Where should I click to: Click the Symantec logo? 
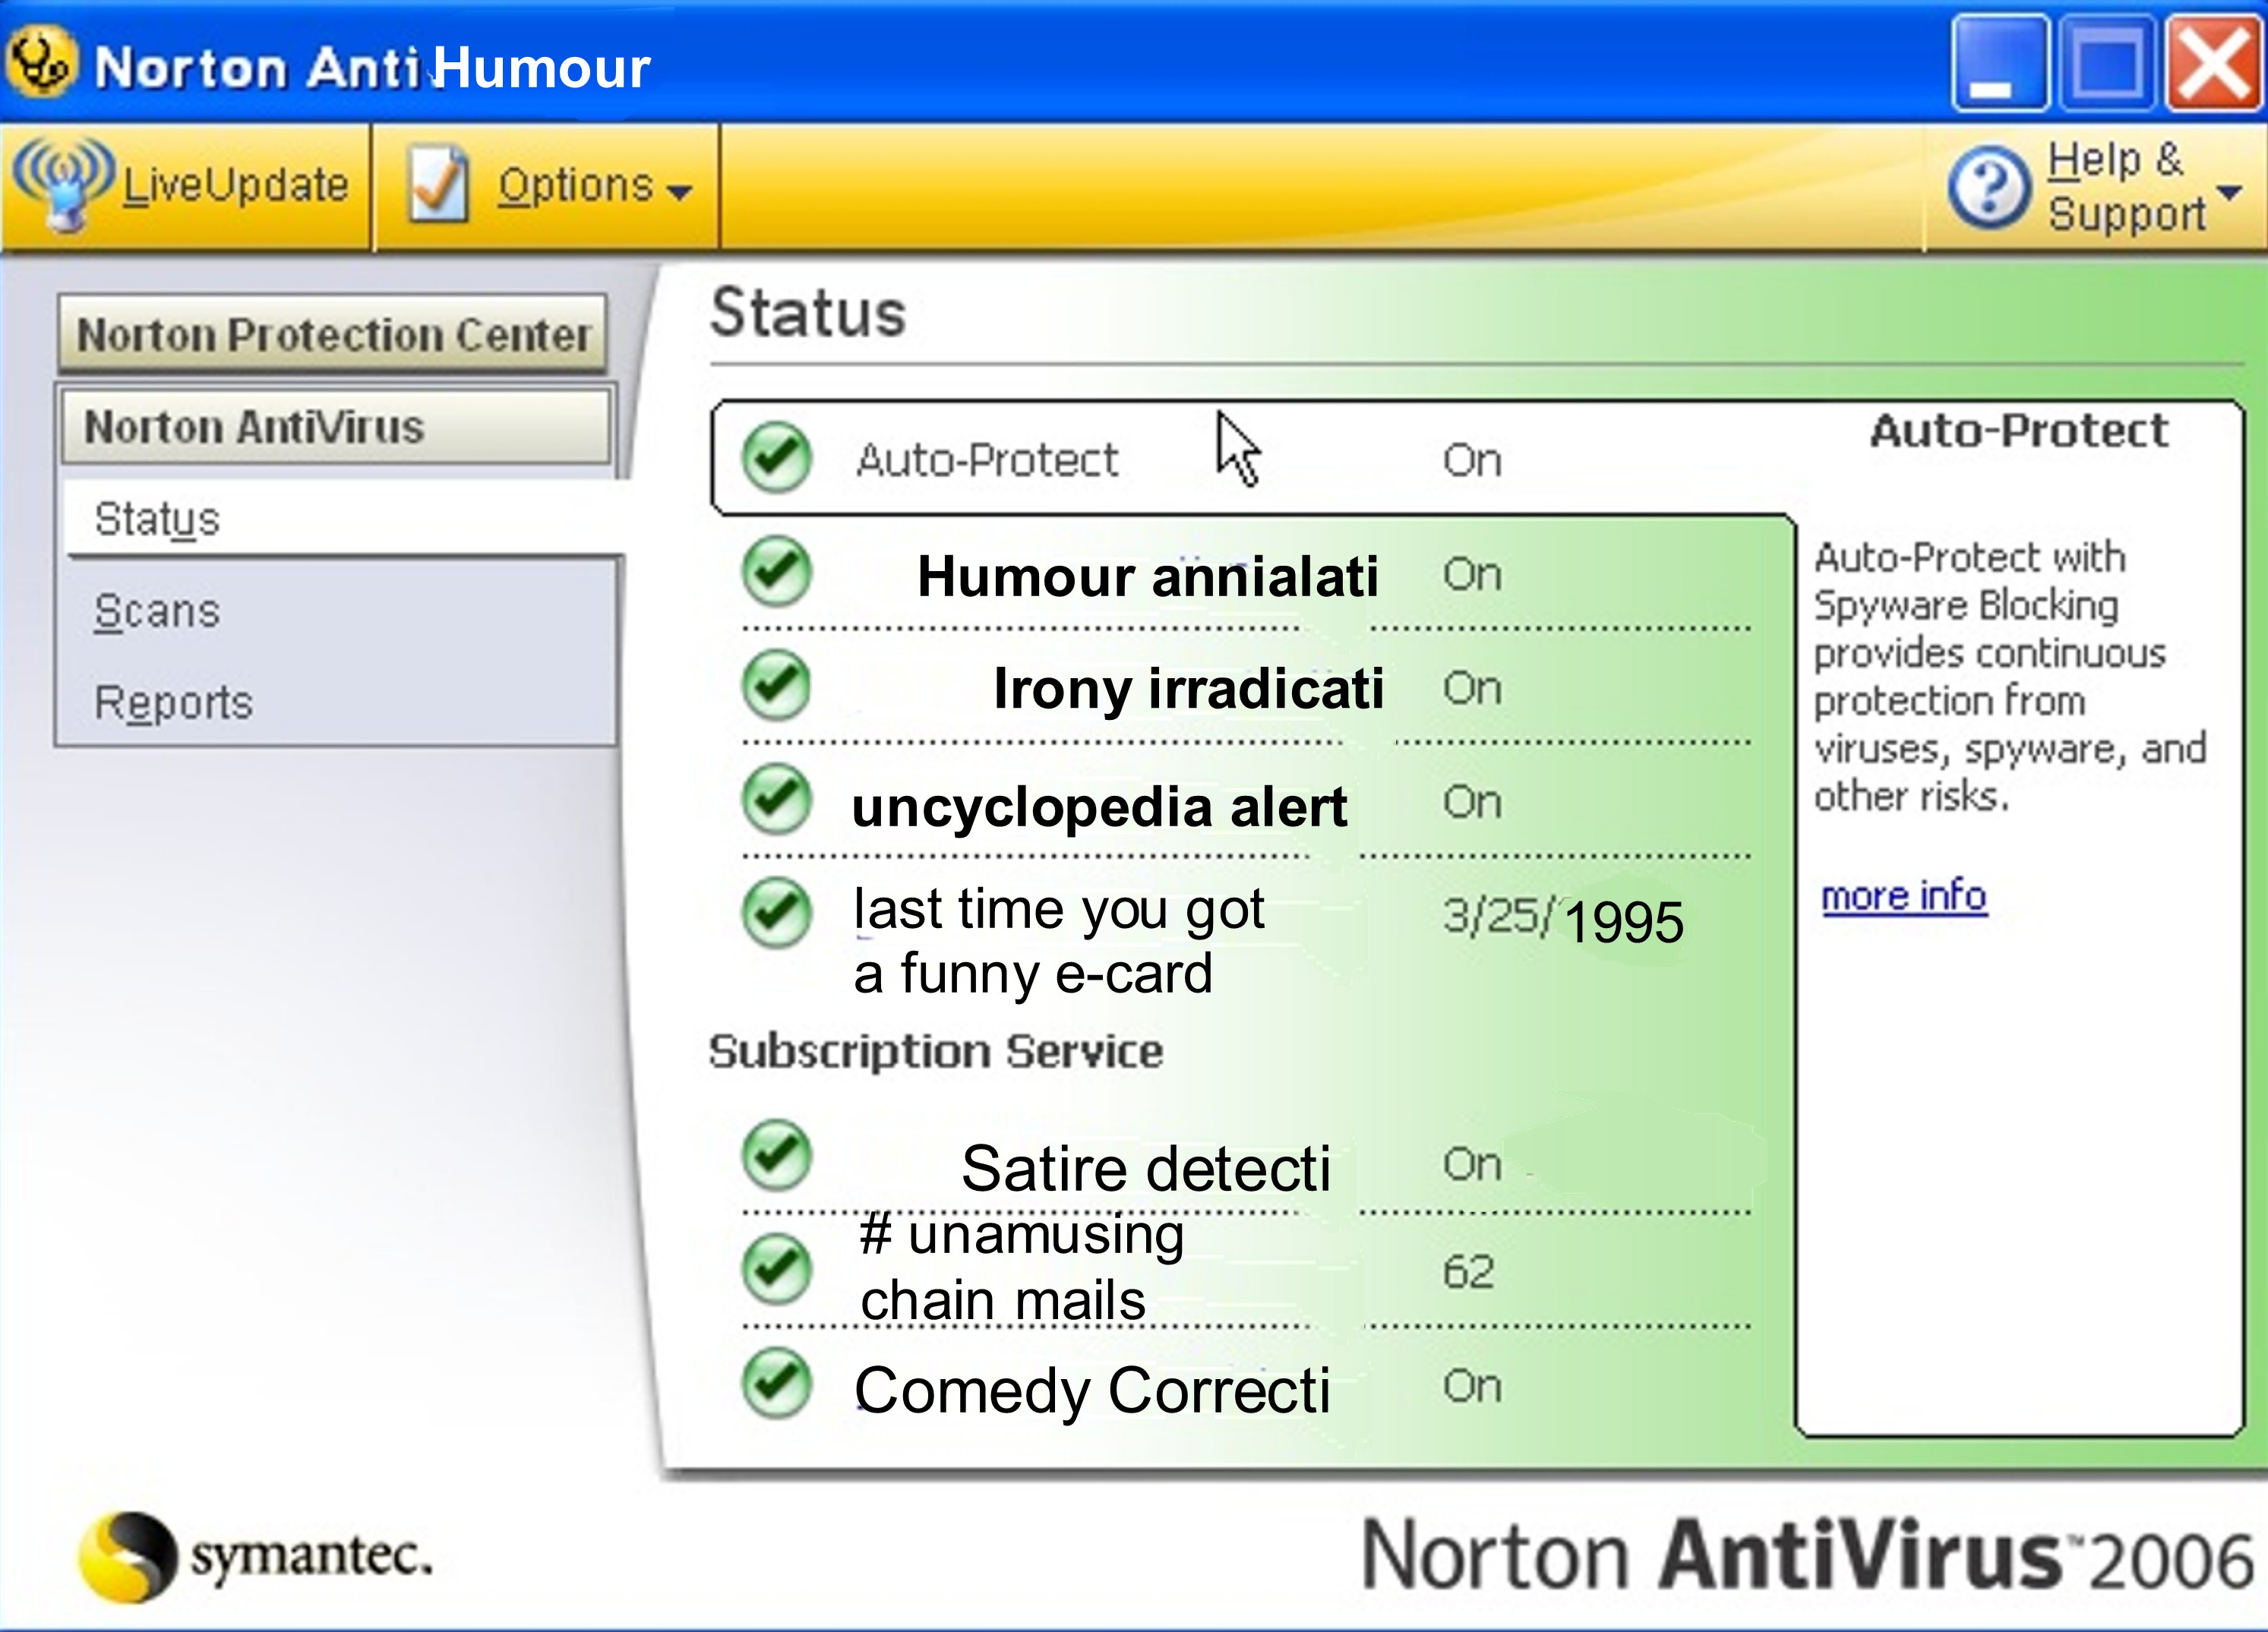click(x=255, y=1556)
